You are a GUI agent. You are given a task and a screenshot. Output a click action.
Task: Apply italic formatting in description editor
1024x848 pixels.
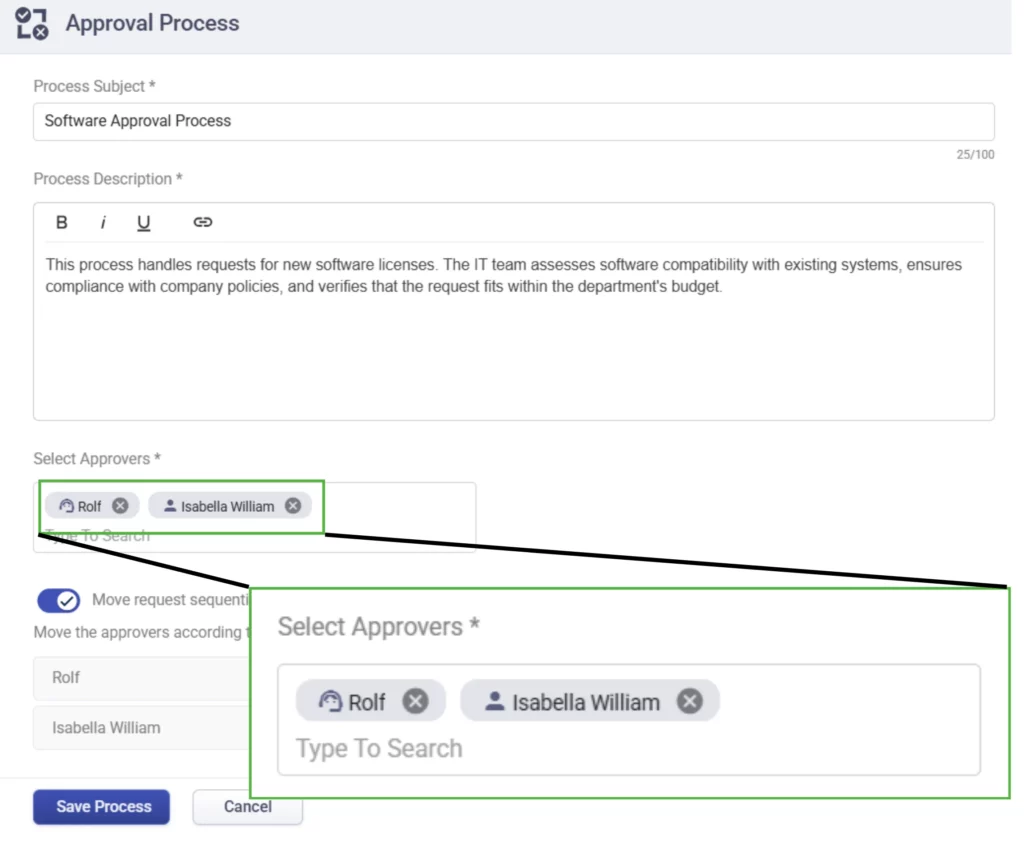(103, 222)
